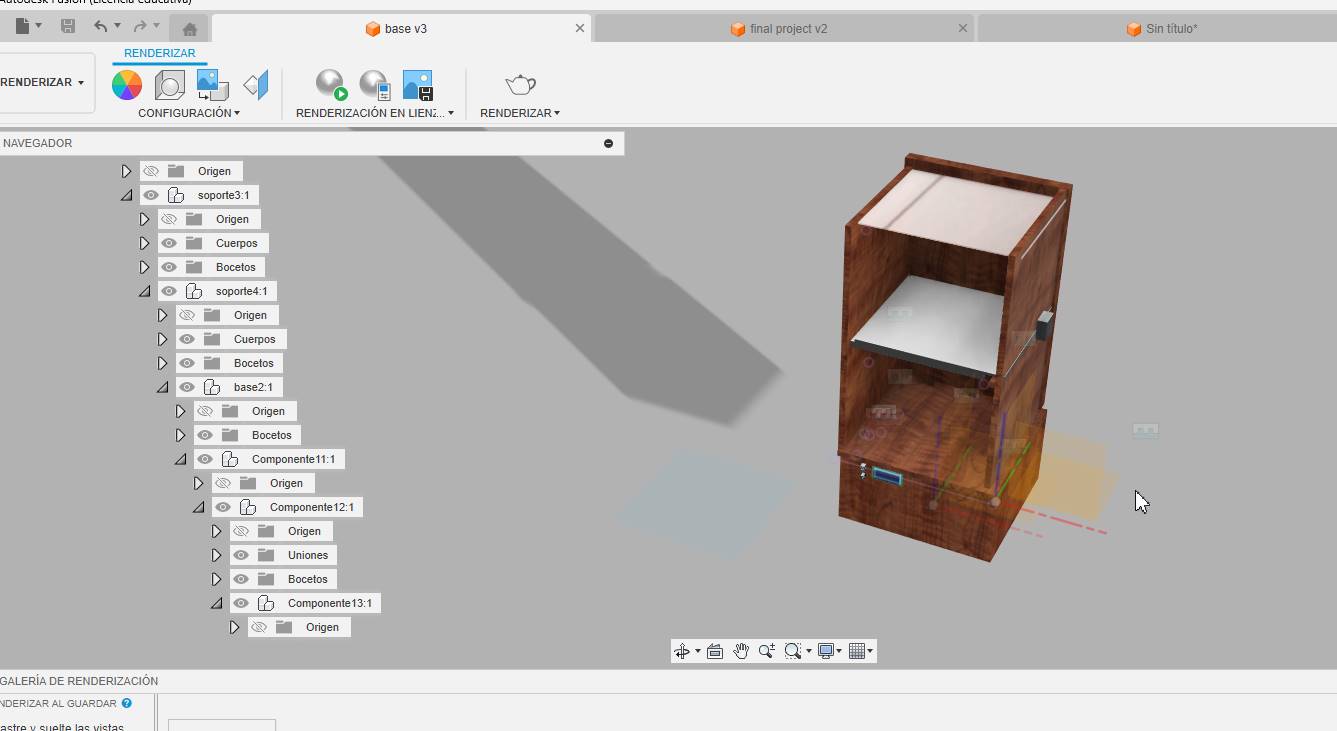Capture image with save-picture icon
This screenshot has height=731, width=1337.
coord(417,85)
